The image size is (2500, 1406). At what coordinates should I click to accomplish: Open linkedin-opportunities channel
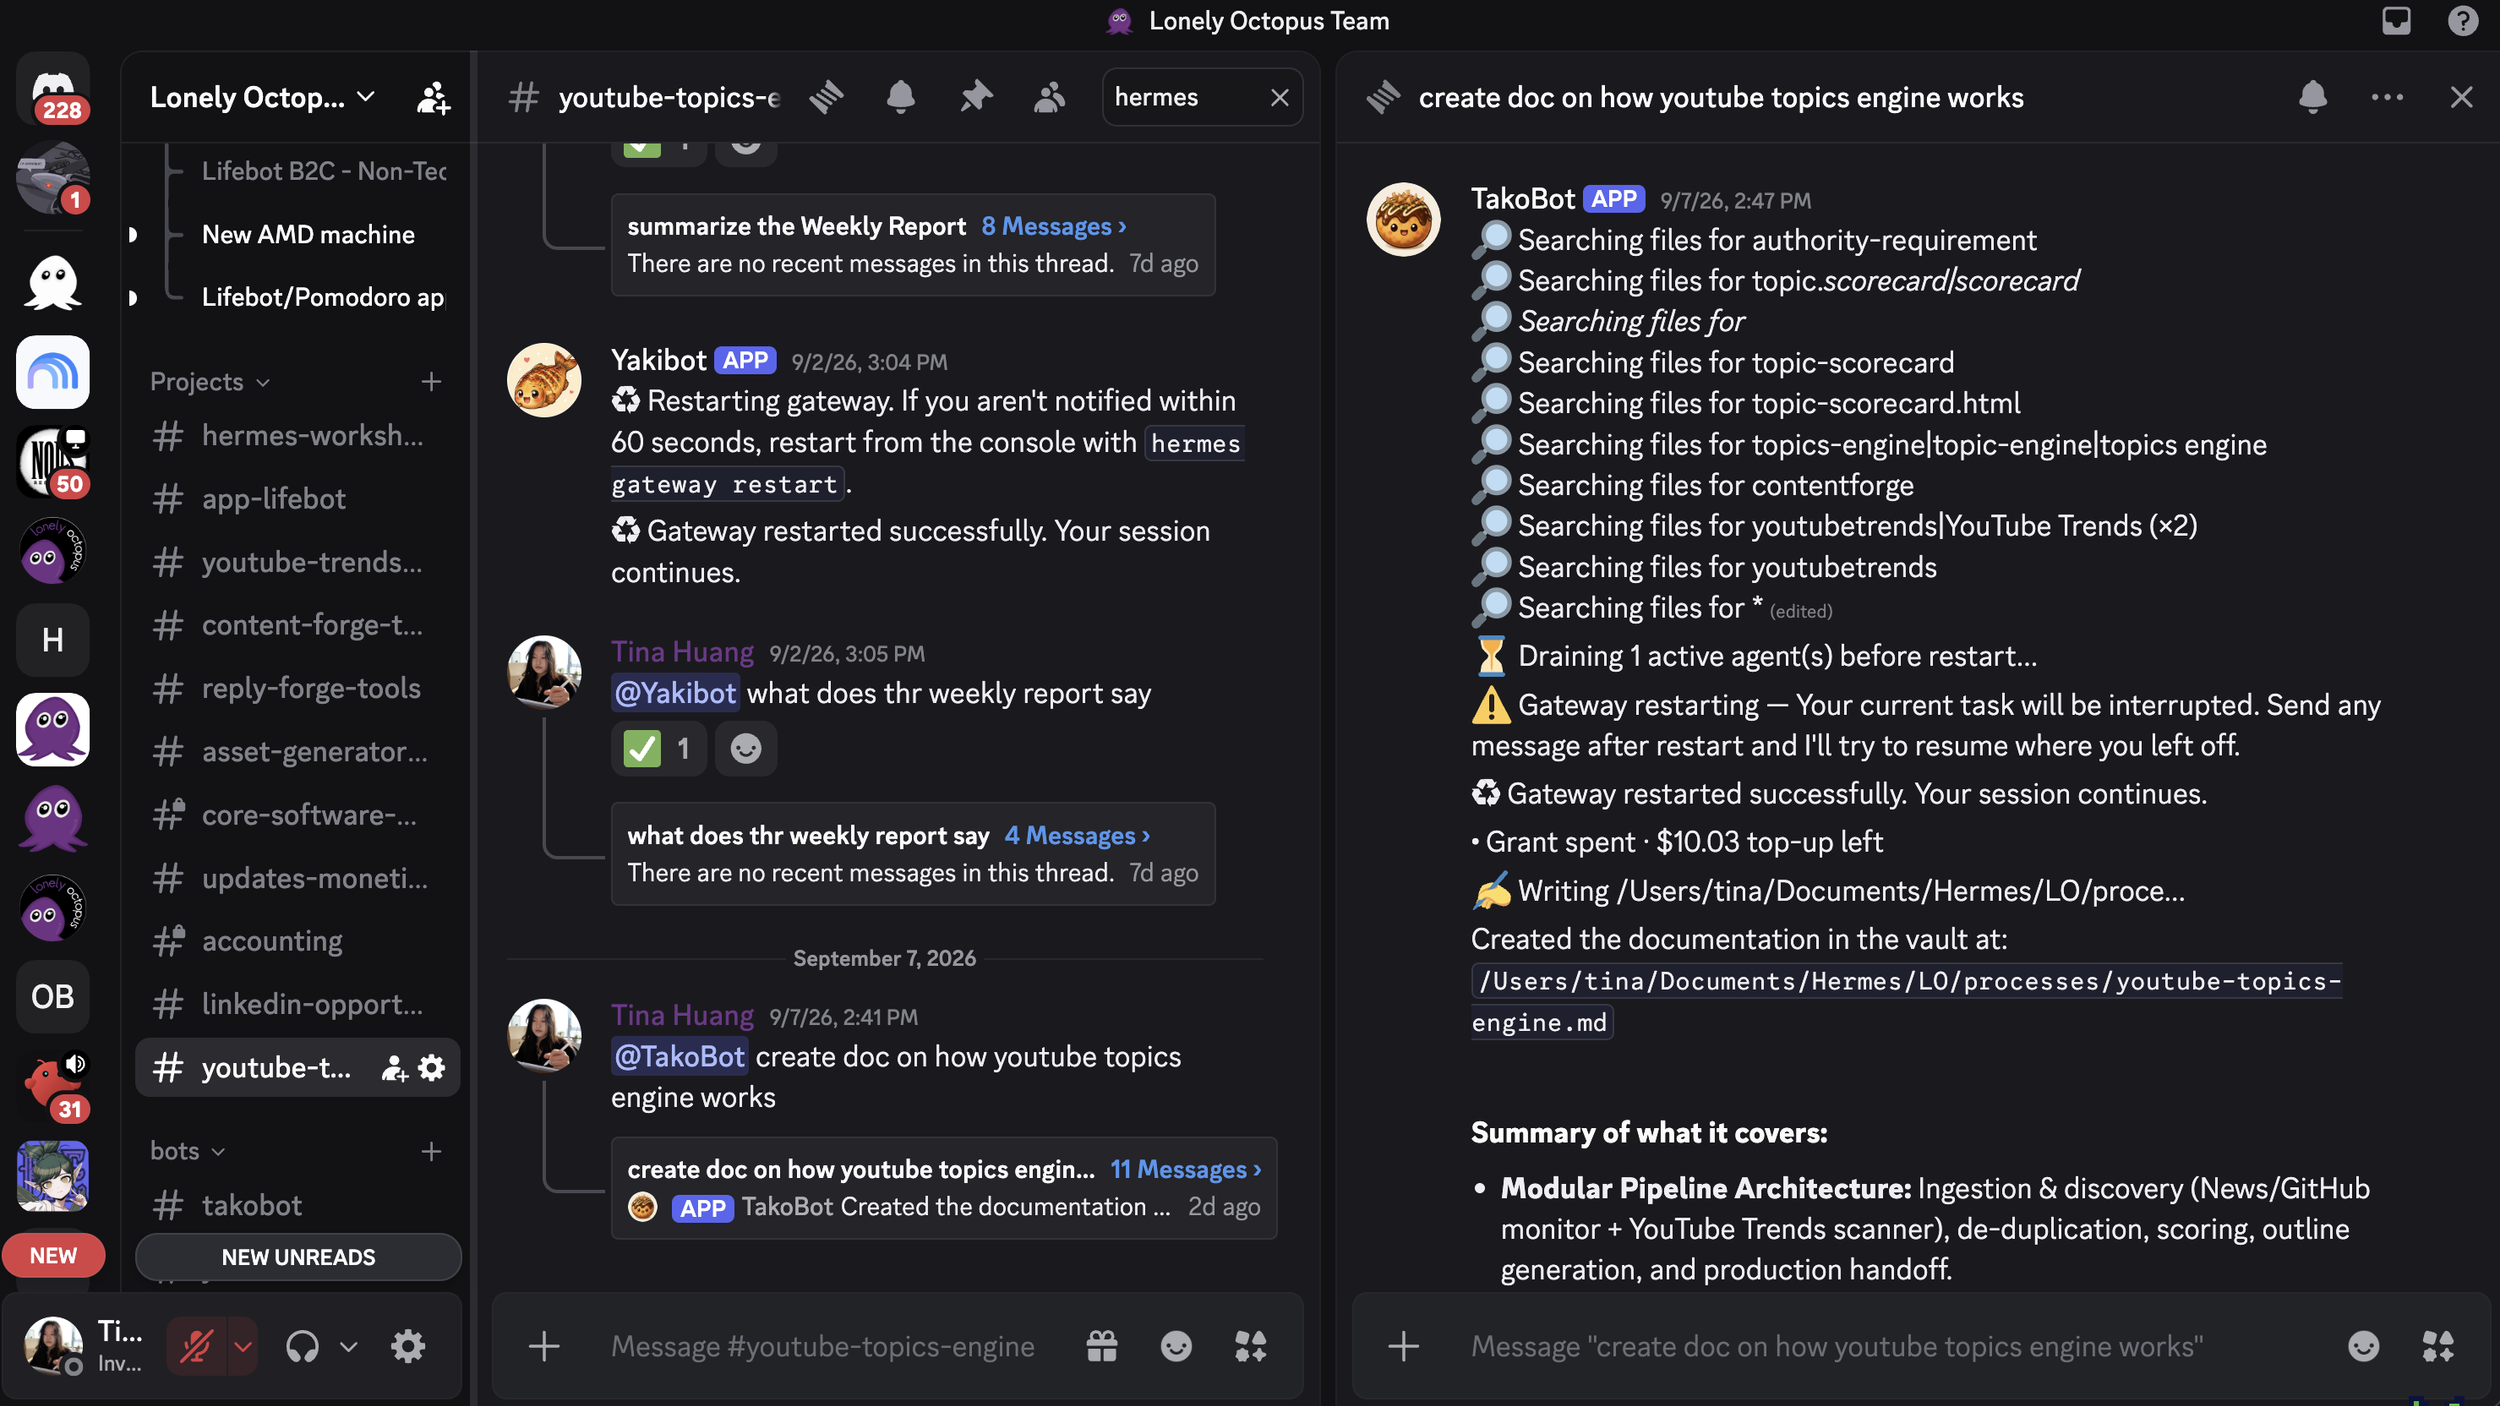(x=297, y=1004)
